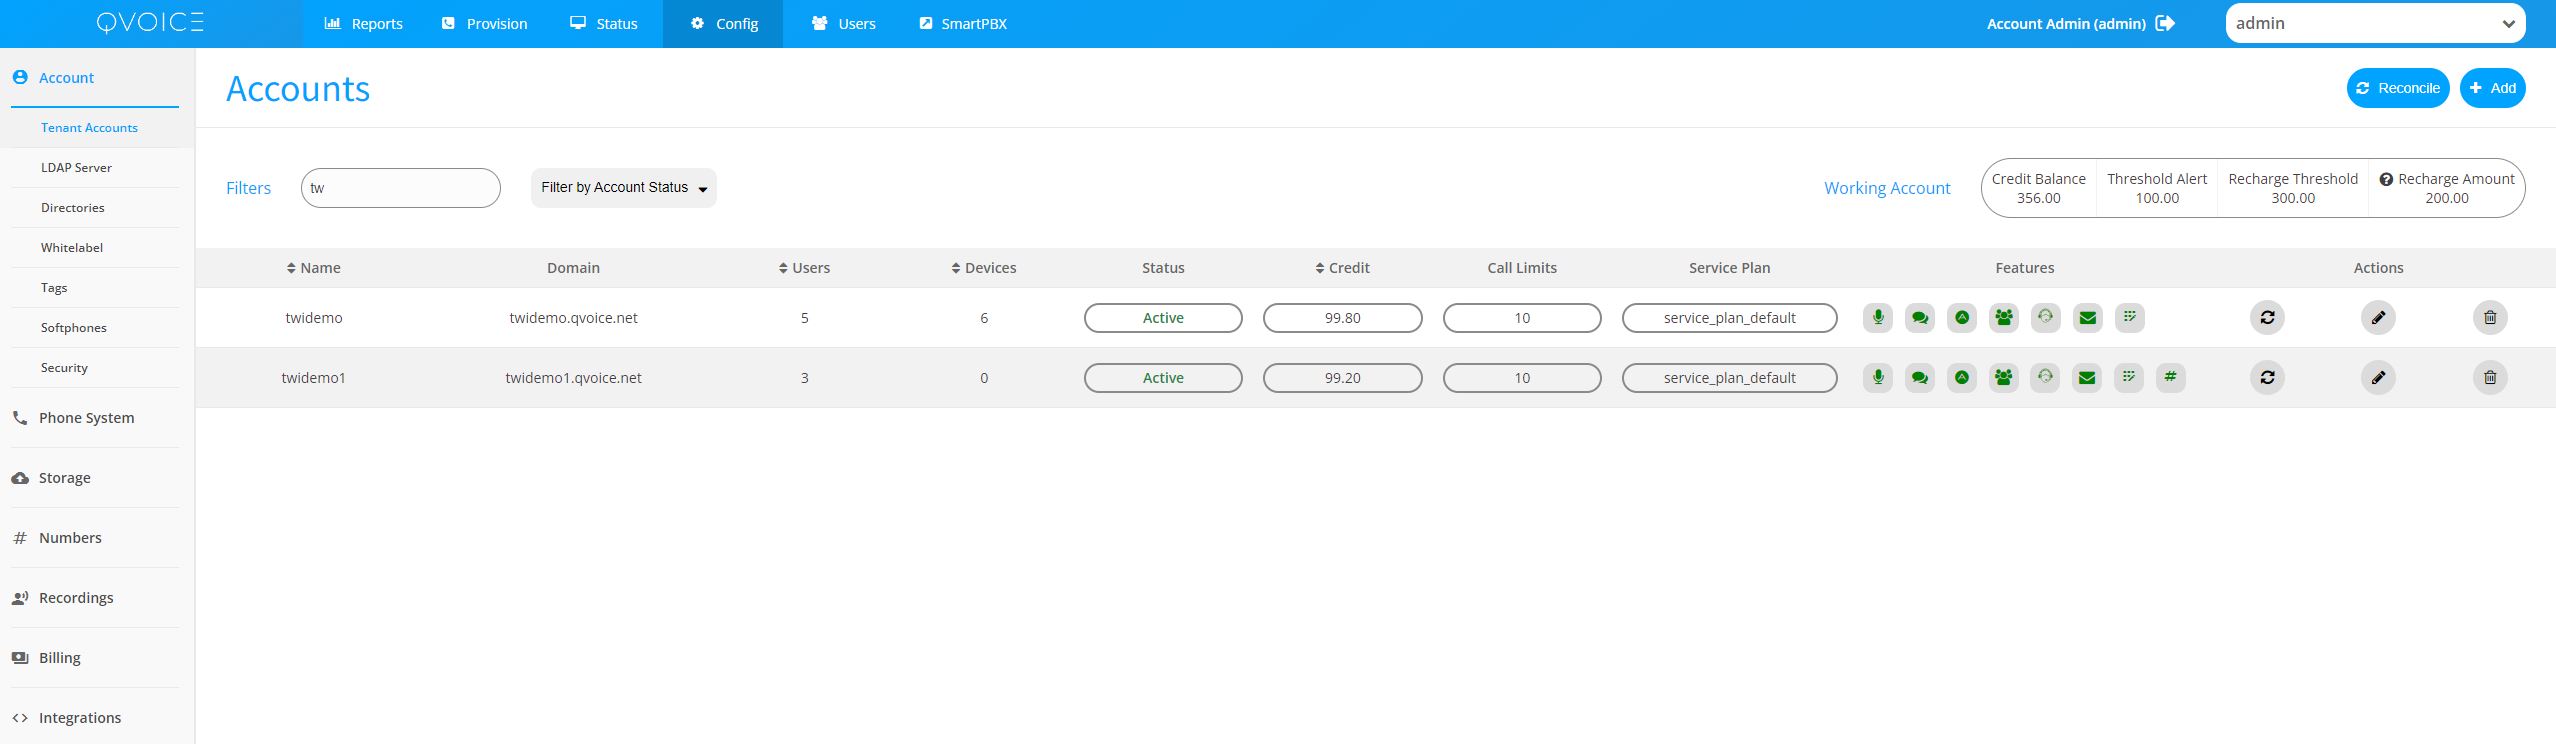This screenshot has width=2556, height=744.
Task: Sort accounts by Name column
Action: [x=313, y=268]
